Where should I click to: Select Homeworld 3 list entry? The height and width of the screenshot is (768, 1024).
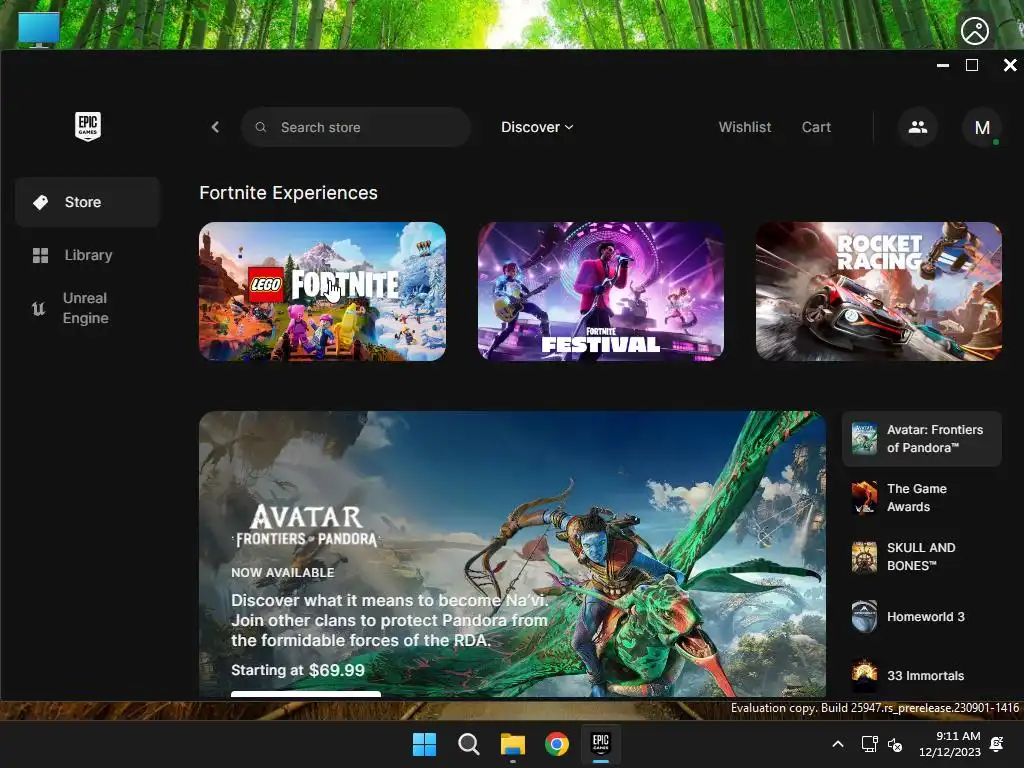(x=922, y=616)
